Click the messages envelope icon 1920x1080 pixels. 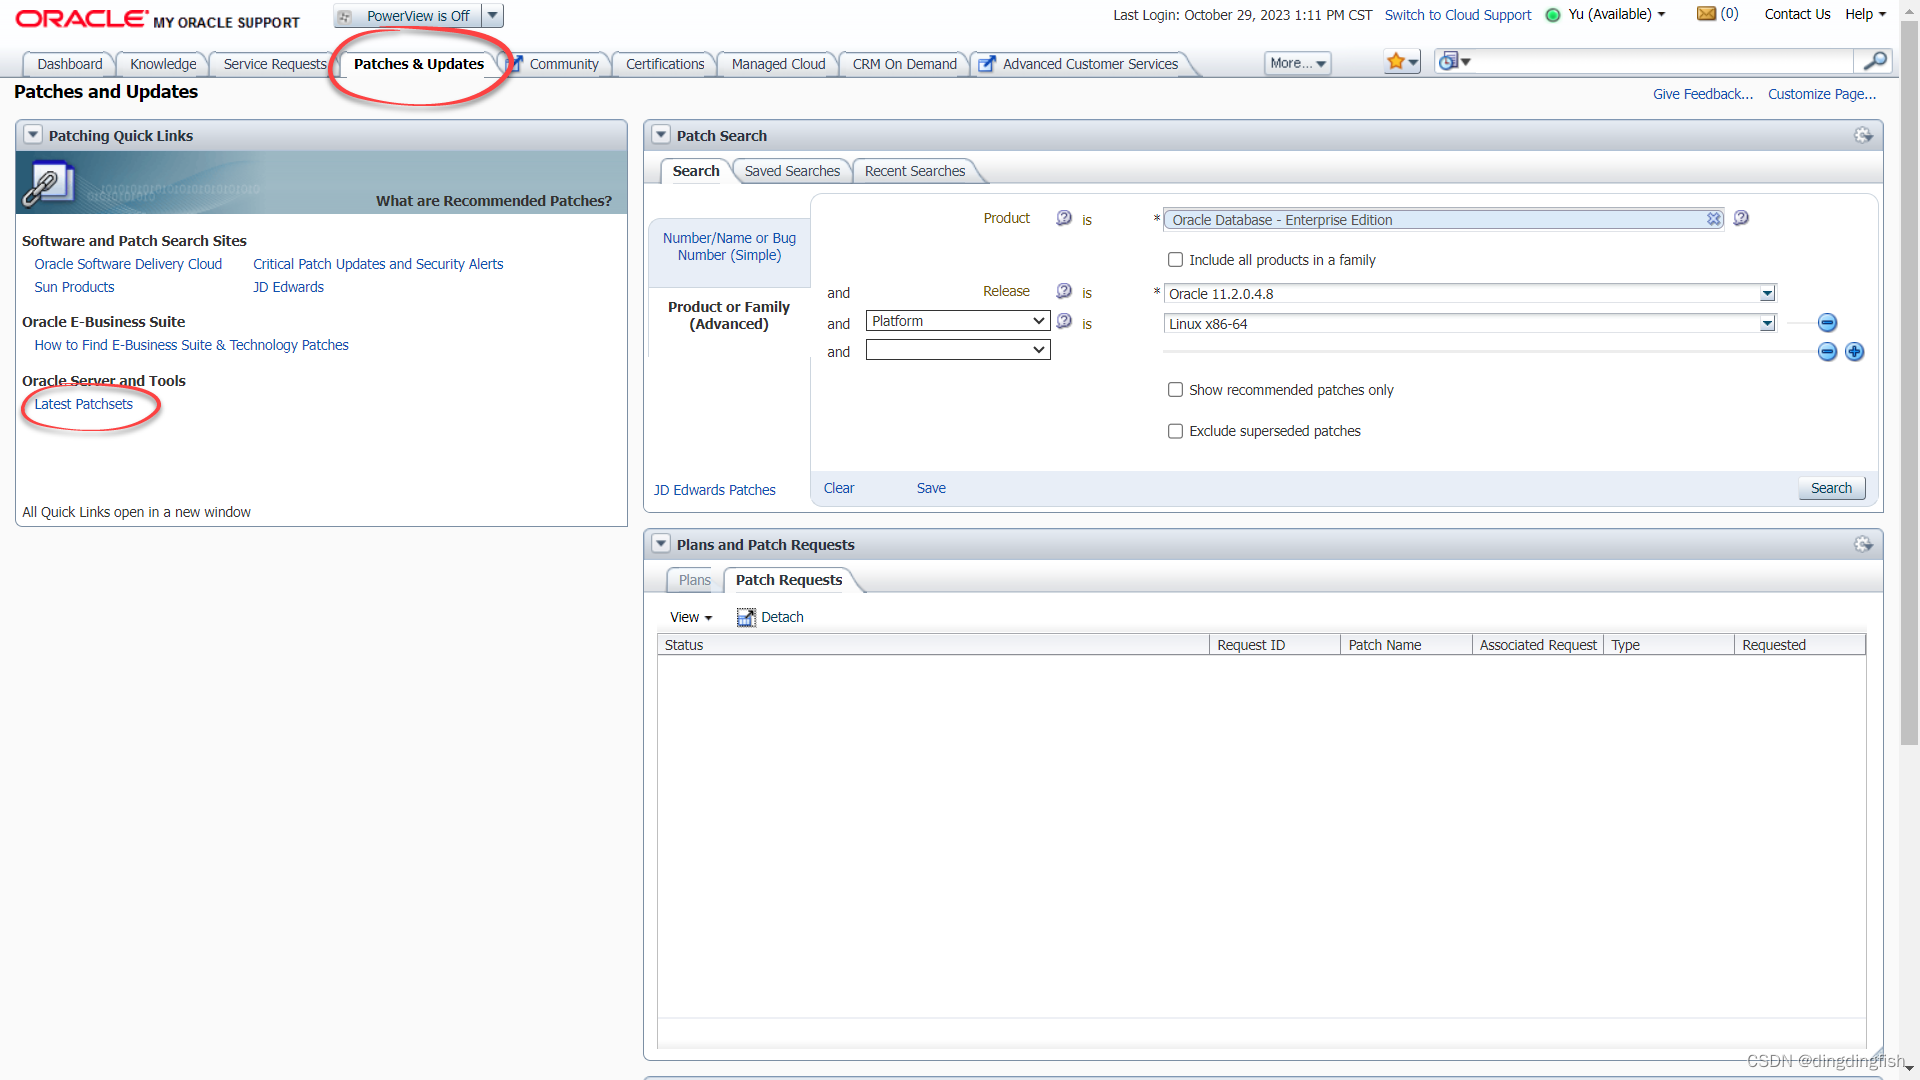1706,14
